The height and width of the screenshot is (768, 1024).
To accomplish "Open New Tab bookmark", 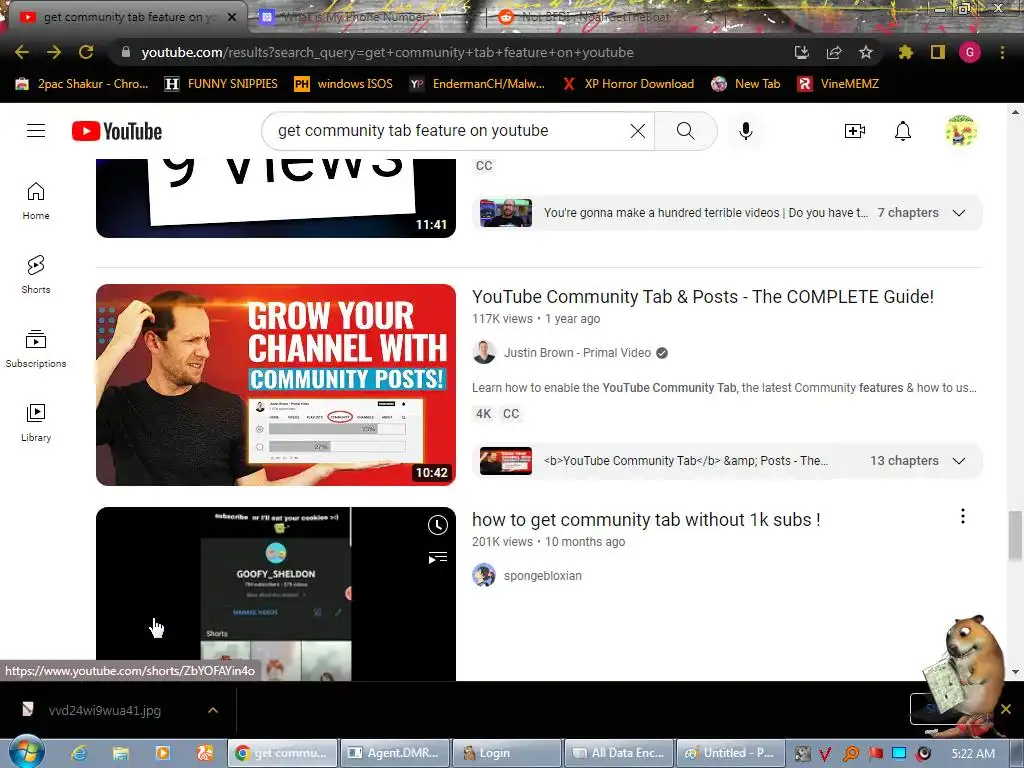I will (746, 84).
